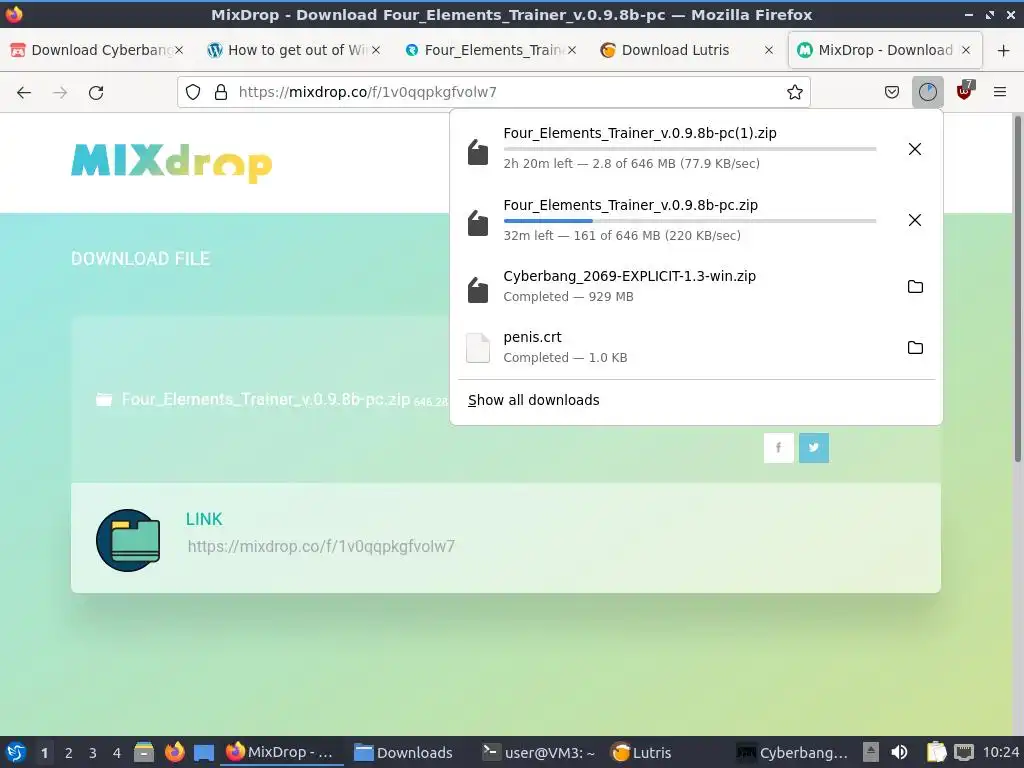
Task: Click the teal folder link icon
Action: 128,540
